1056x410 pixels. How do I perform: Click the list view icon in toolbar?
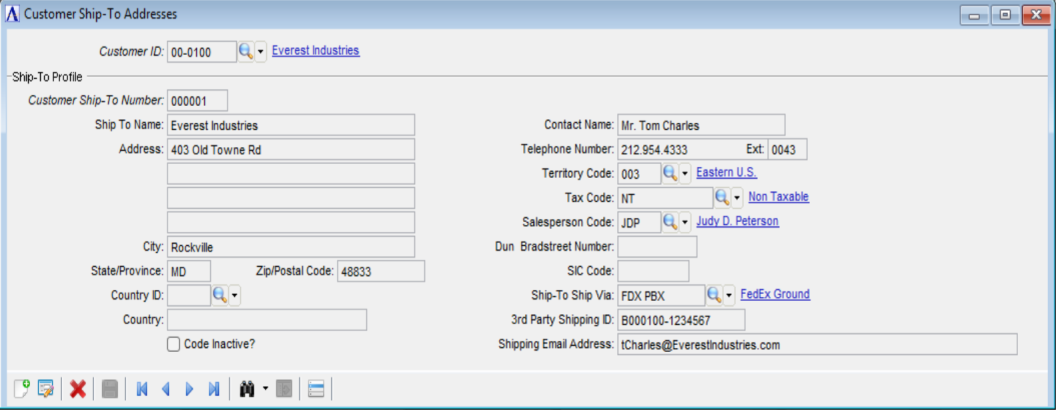click(x=315, y=389)
